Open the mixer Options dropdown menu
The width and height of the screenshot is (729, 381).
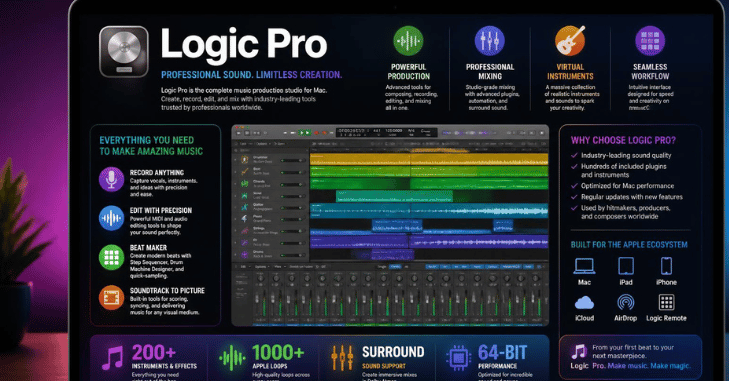(x=262, y=267)
